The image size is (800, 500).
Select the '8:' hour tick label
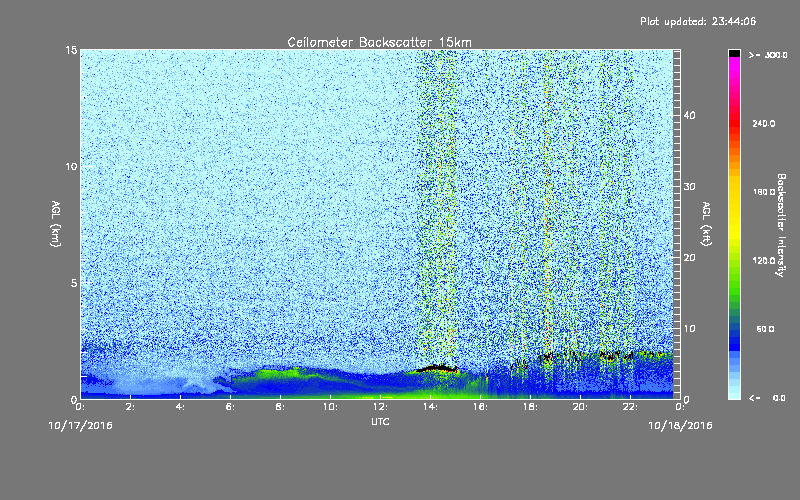281,407
